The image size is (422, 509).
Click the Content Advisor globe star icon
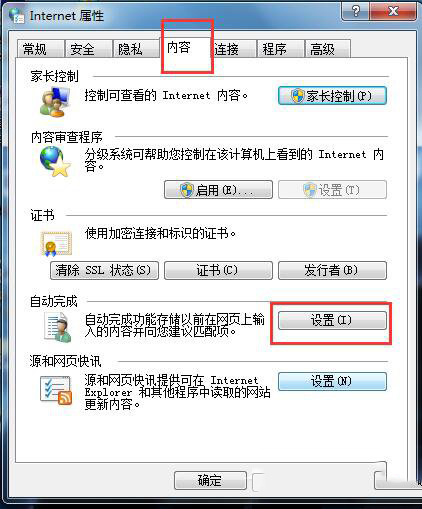[x=55, y=162]
